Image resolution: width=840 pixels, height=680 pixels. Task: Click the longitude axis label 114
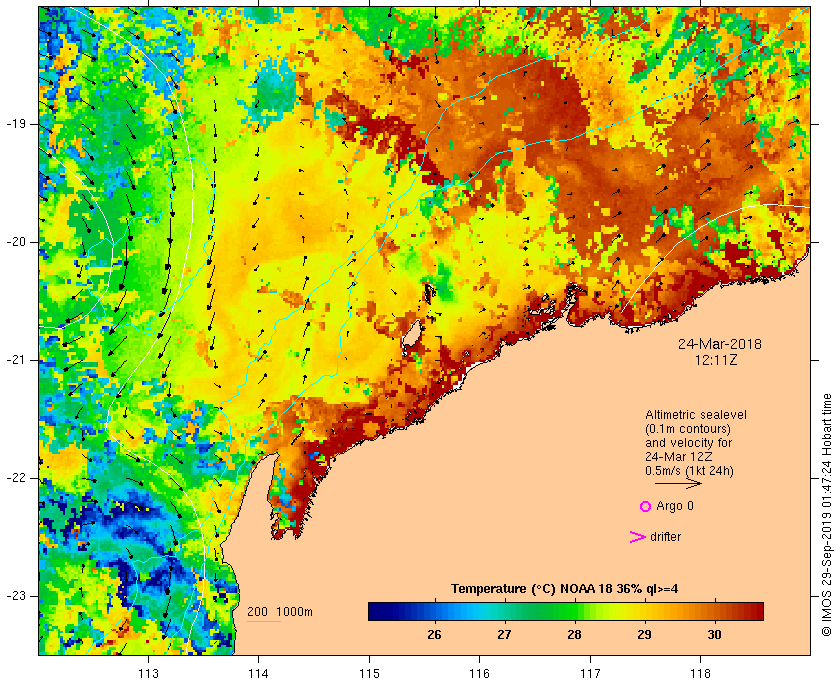pos(259,673)
